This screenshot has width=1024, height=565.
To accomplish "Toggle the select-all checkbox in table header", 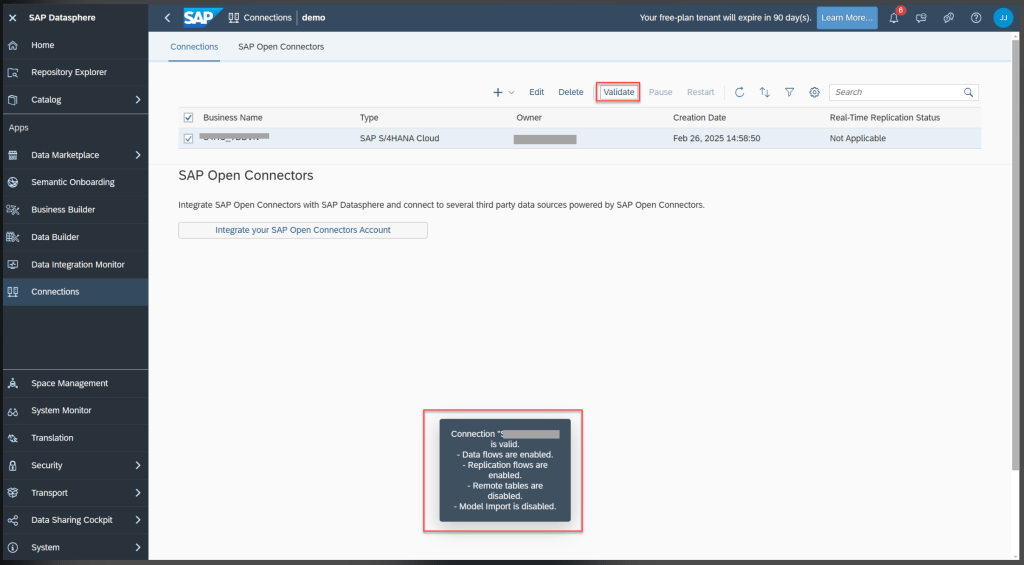I will click(188, 118).
